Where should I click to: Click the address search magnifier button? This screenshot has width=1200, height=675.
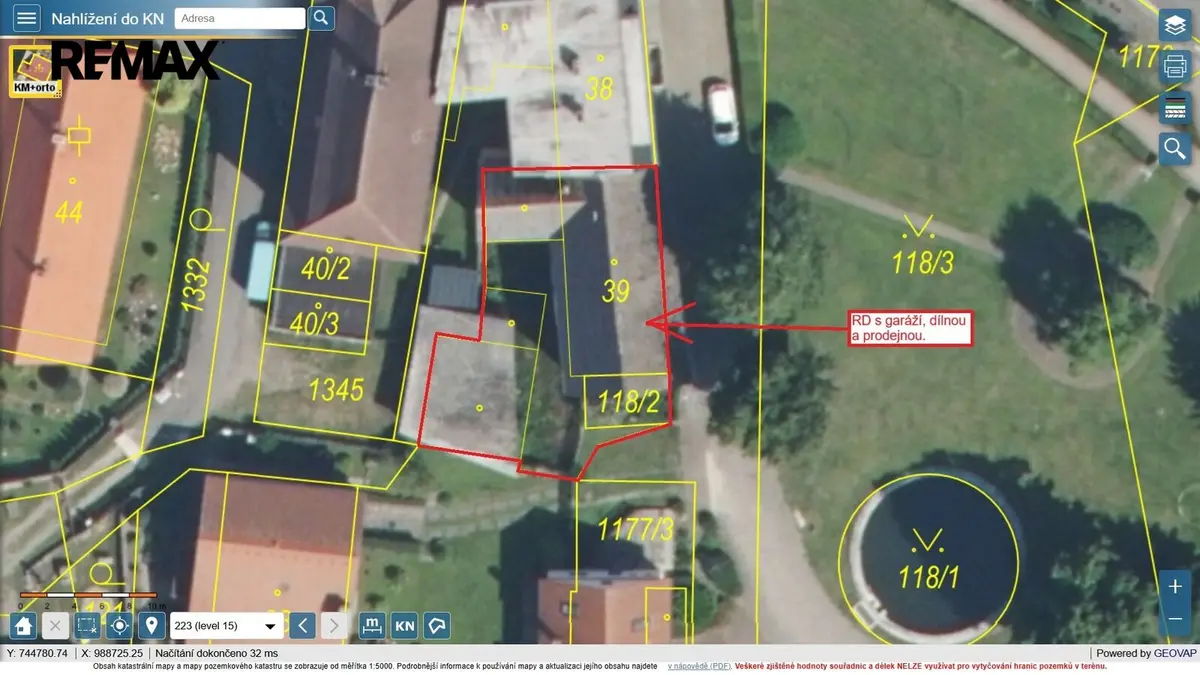click(321, 18)
